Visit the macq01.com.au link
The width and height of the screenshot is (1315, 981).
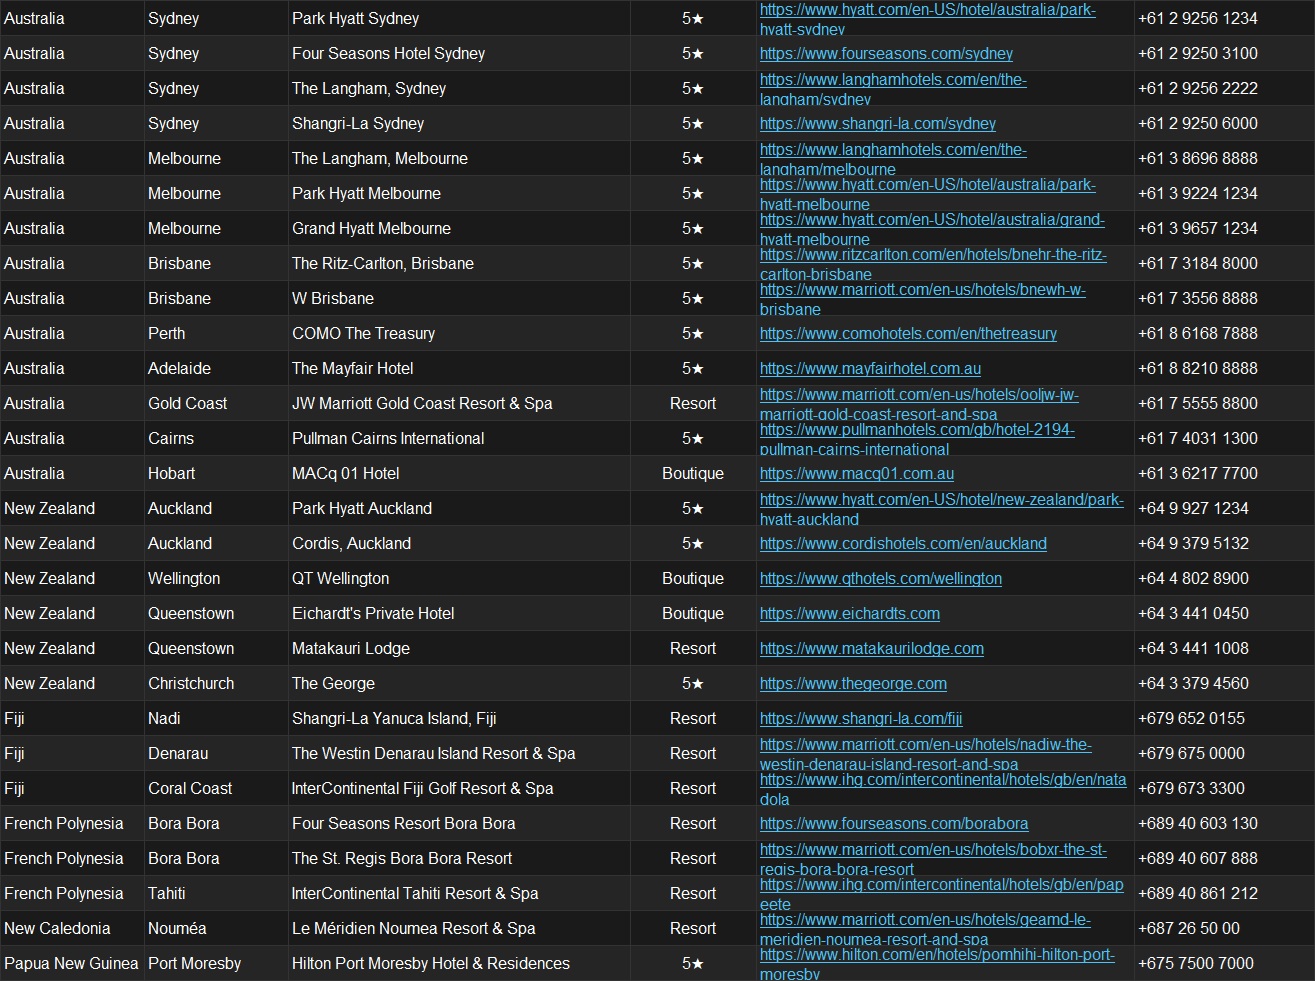click(x=857, y=473)
